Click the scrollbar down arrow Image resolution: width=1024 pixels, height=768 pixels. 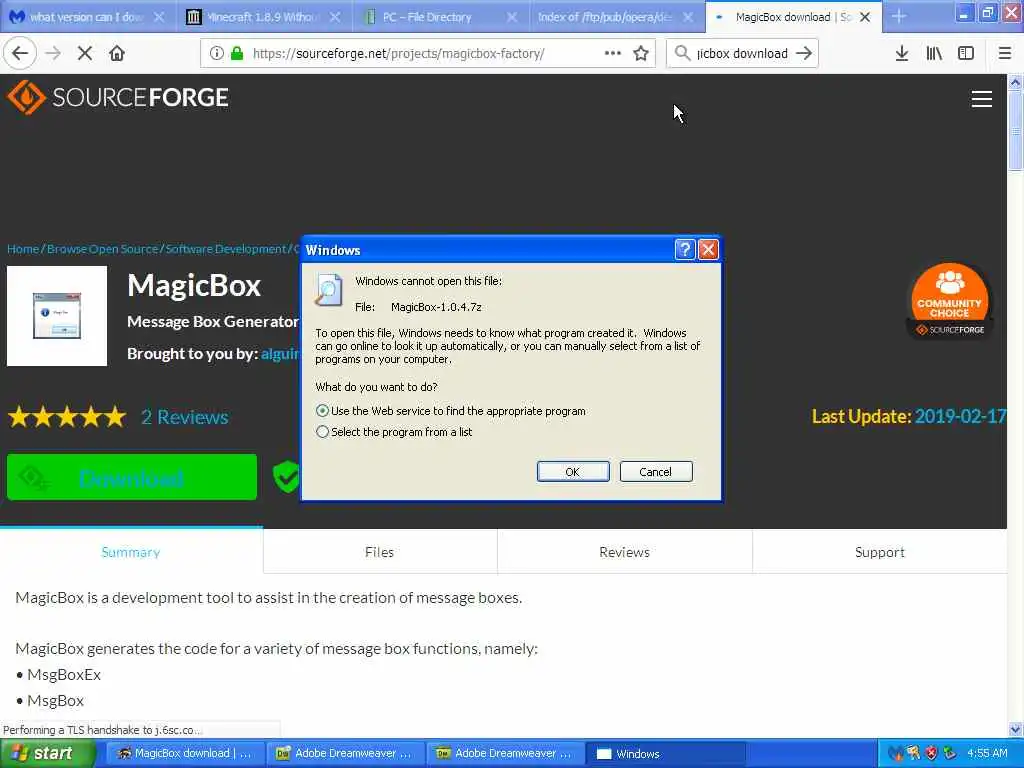click(x=1015, y=729)
